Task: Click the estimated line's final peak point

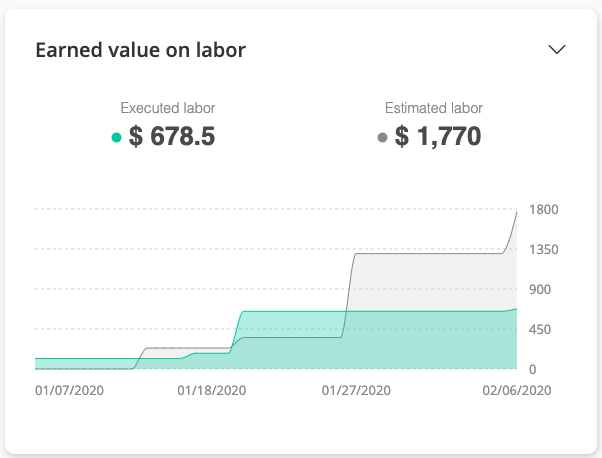Action: click(517, 212)
